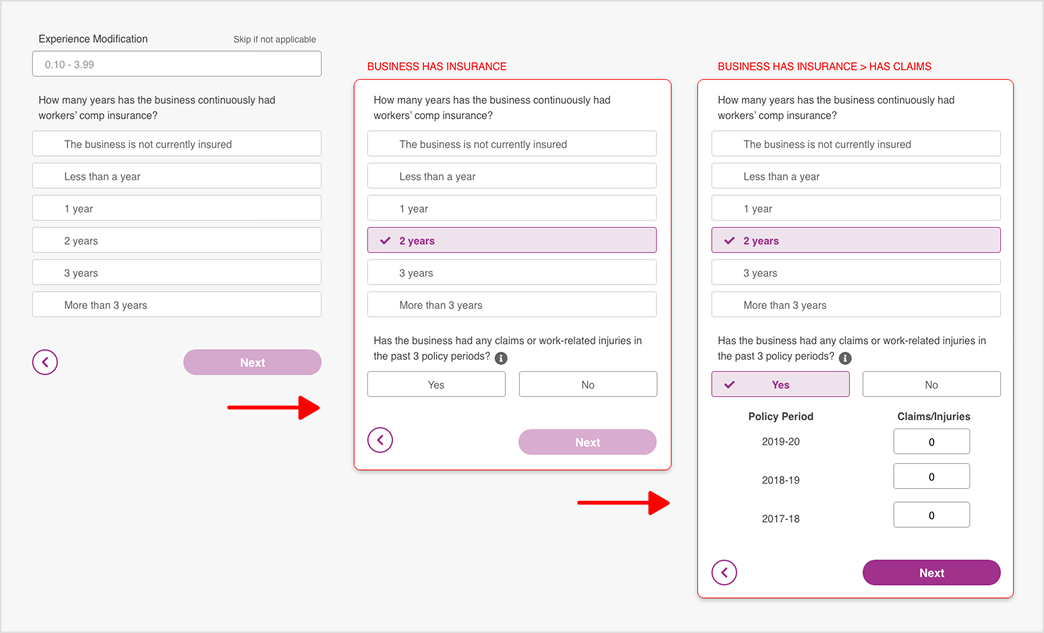Select 'The business is not currently insured' in left form

pos(177,144)
